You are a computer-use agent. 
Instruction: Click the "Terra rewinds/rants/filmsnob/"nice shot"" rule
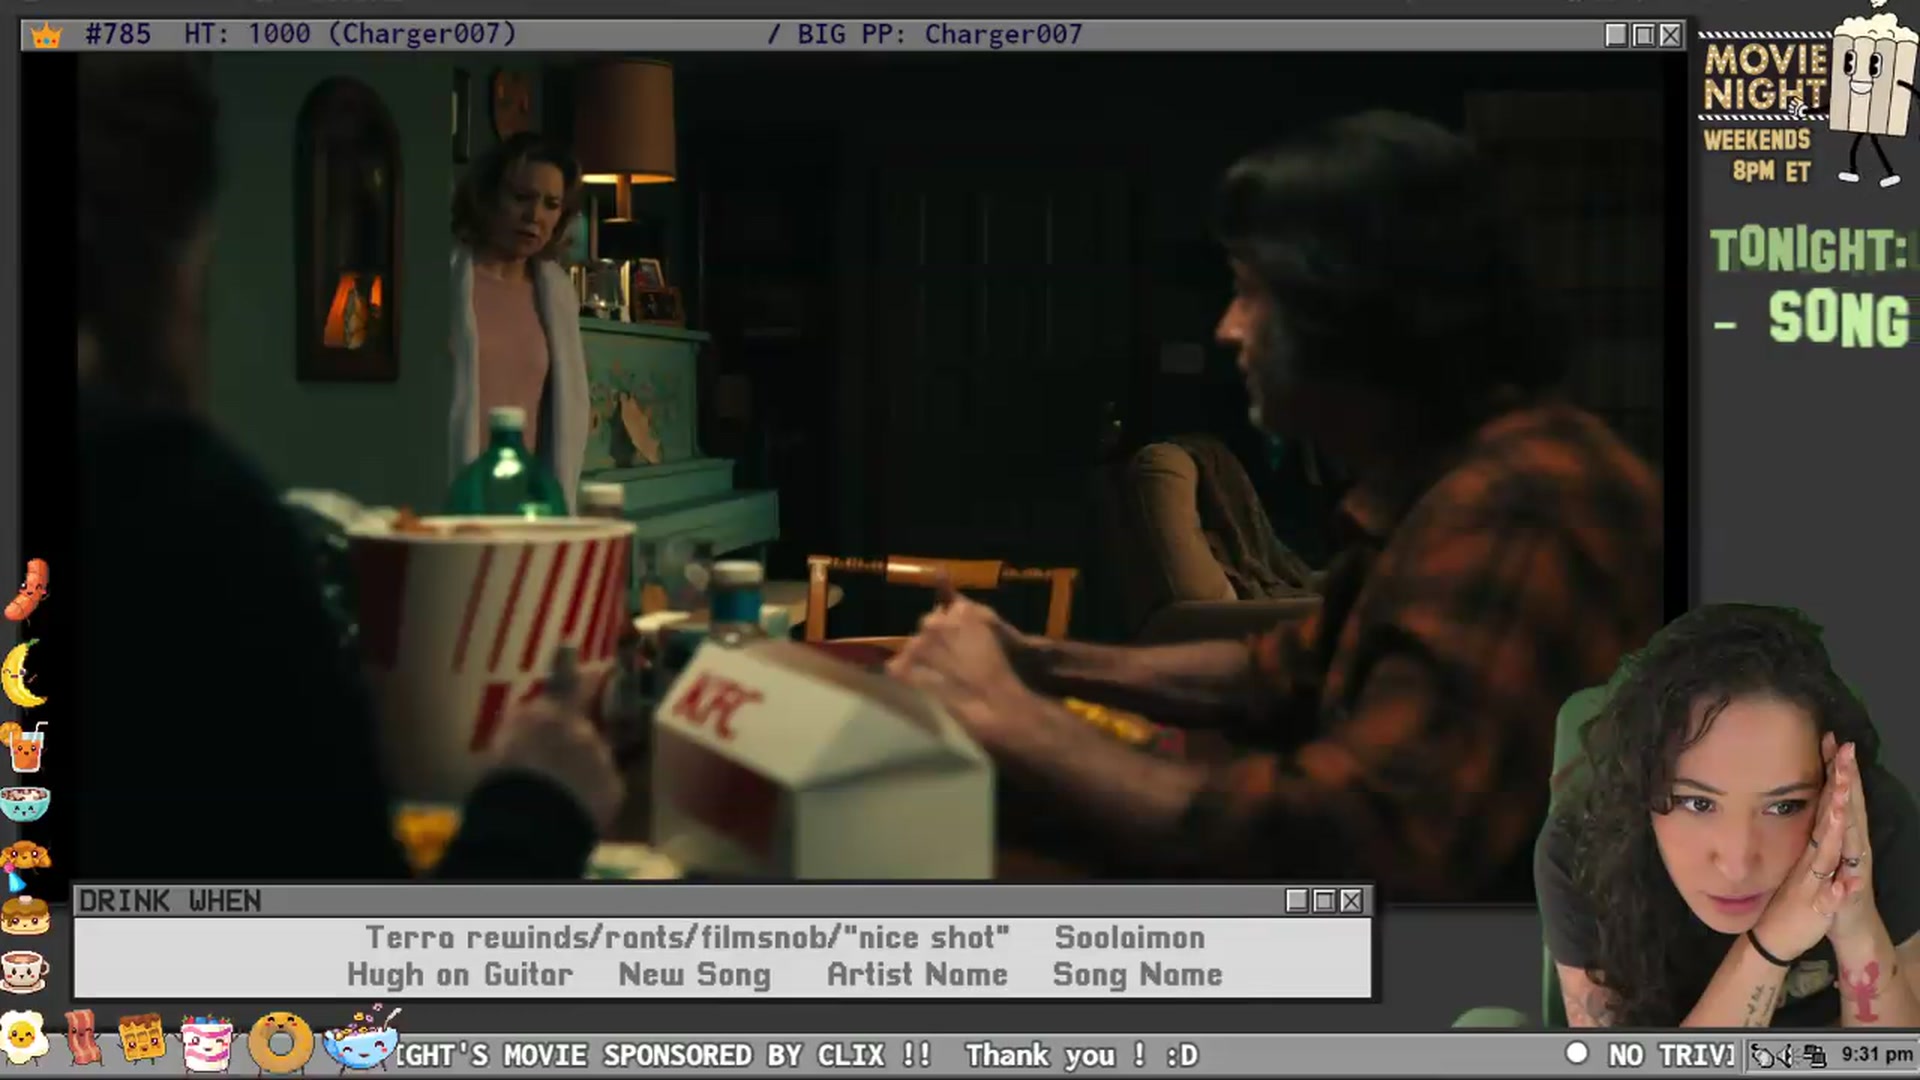(x=687, y=938)
